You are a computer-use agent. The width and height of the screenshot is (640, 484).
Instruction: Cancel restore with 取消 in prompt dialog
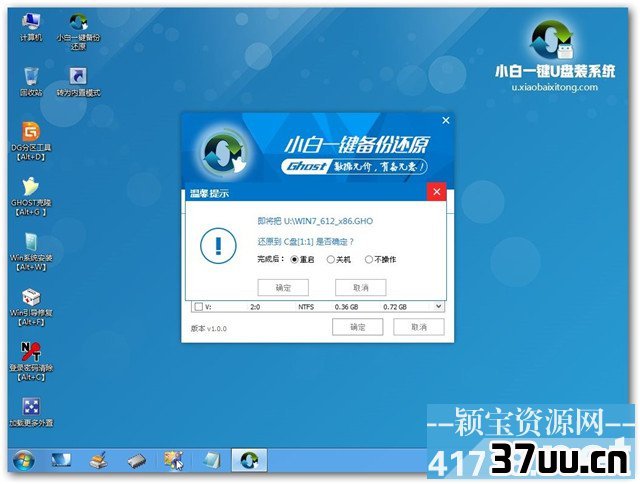[360, 288]
